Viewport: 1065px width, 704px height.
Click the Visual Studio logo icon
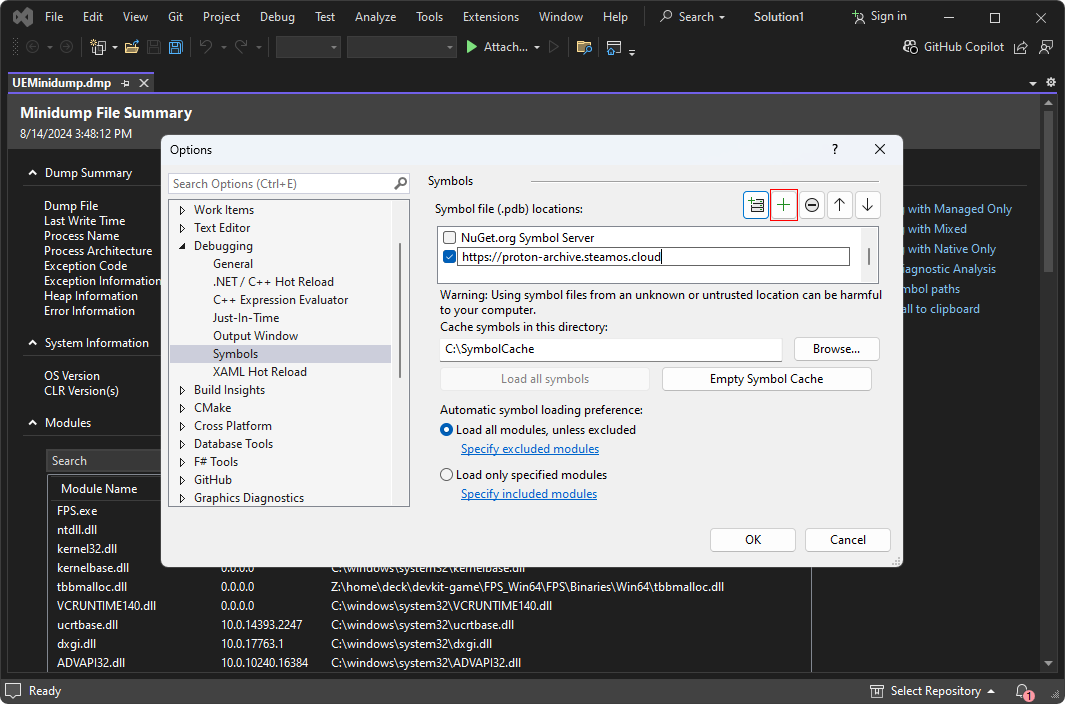[x=23, y=17]
